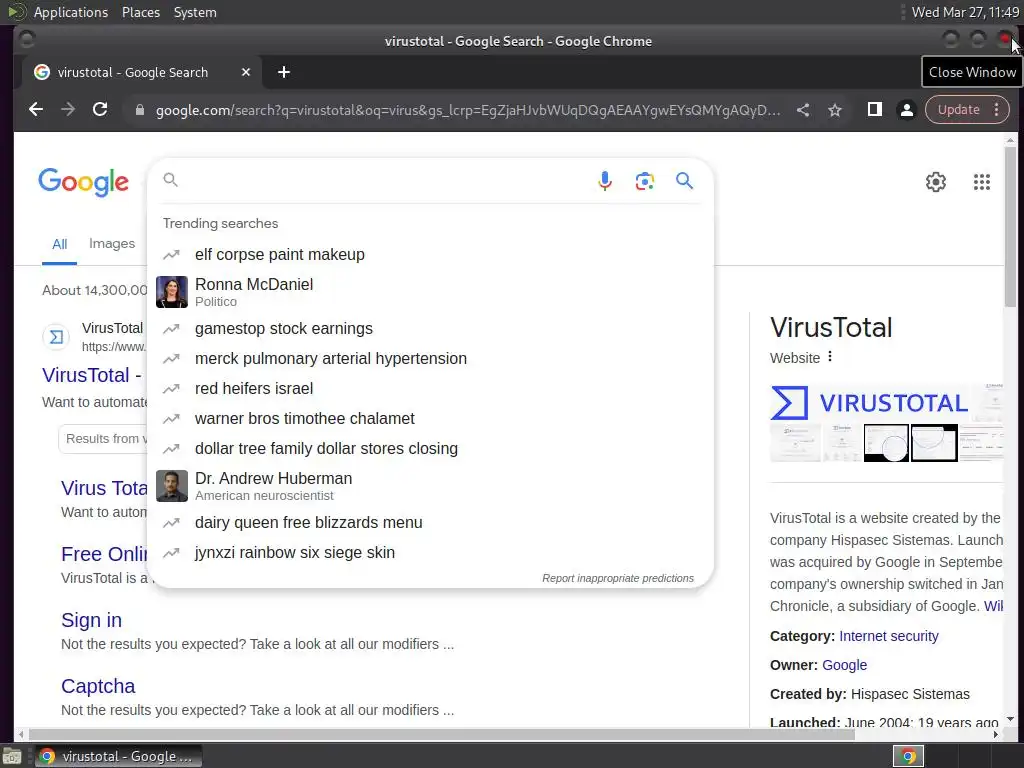Pick dairy queen free blizzards menu
The width and height of the screenshot is (1024, 768).
431,522
